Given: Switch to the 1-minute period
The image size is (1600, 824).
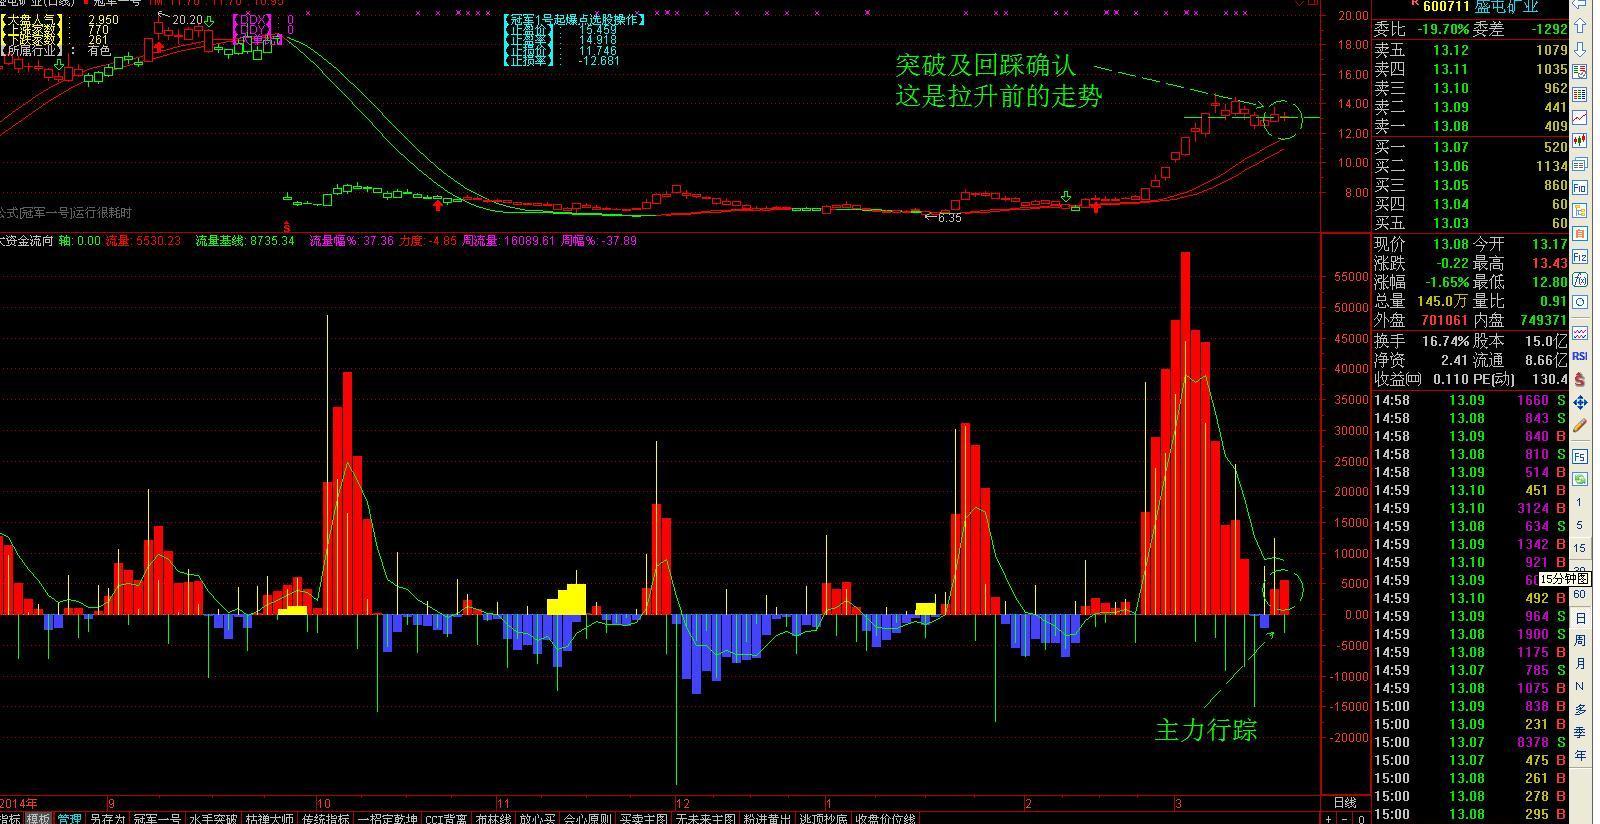Looking at the screenshot, I should [x=1580, y=502].
